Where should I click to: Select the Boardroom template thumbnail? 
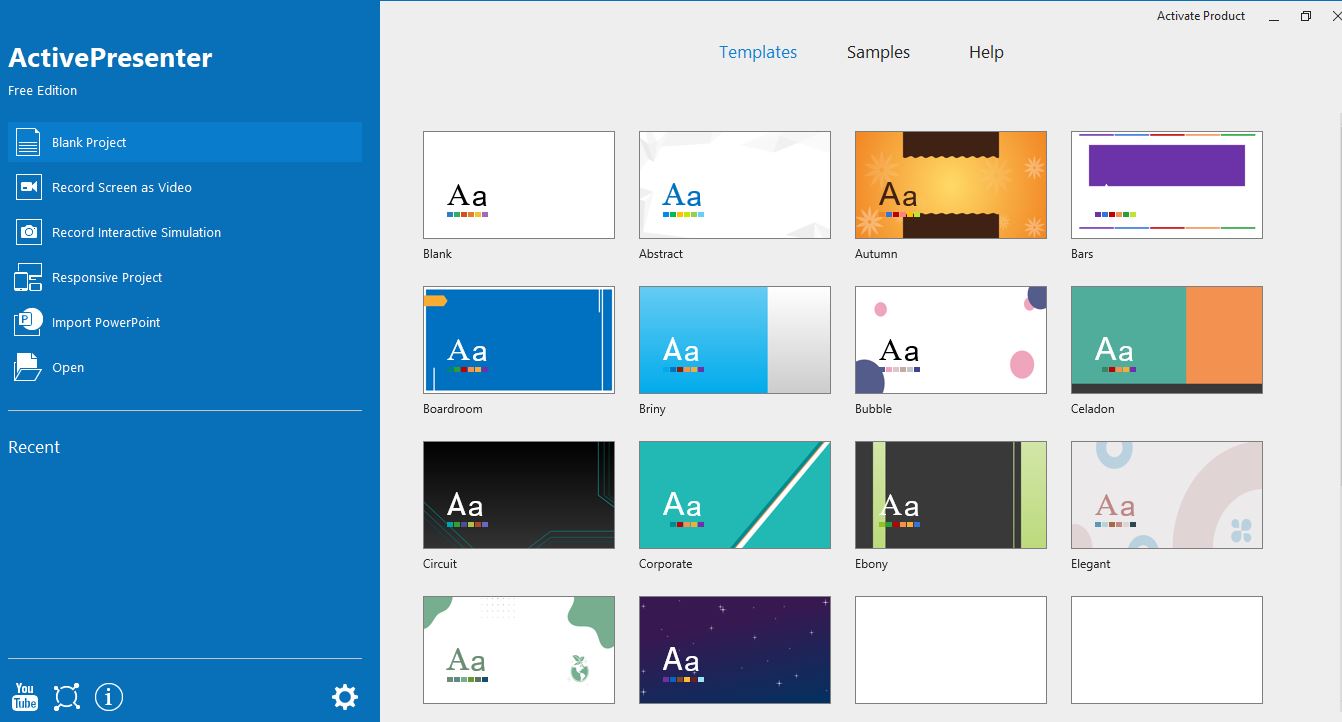519,340
